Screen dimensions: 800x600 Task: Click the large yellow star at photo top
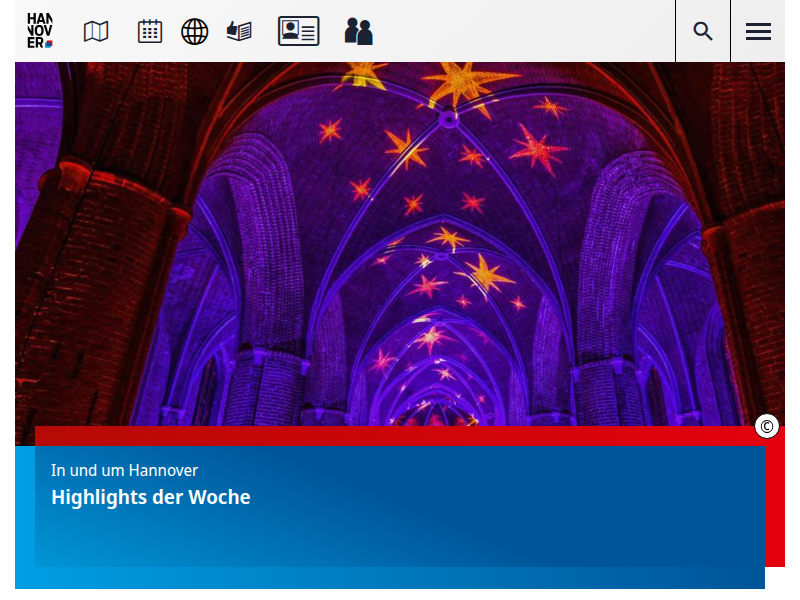tap(462, 82)
